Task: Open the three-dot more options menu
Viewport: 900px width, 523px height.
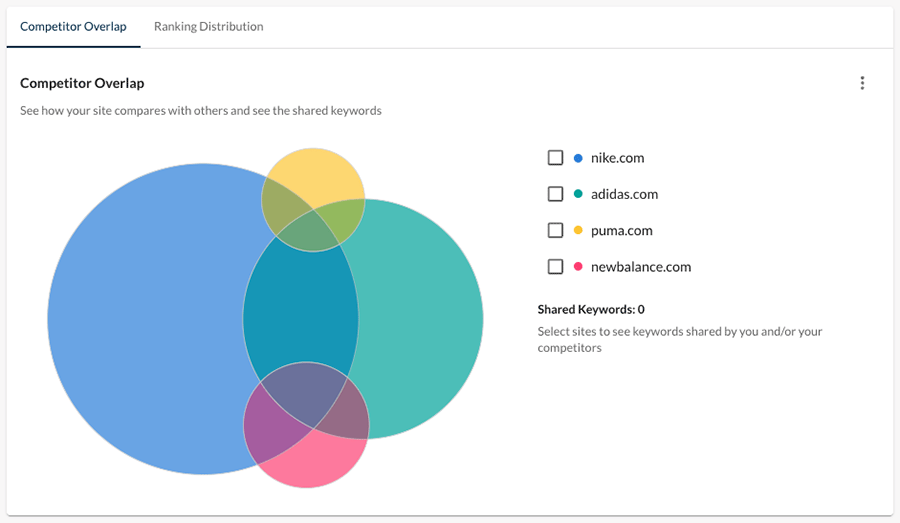Action: [862, 83]
